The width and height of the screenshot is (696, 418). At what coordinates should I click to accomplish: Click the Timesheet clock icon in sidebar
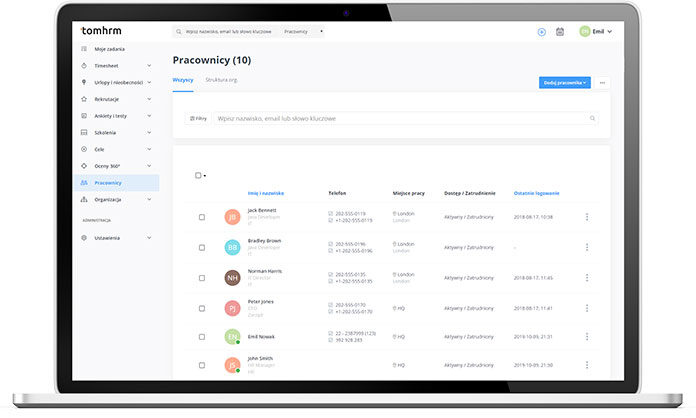click(84, 65)
